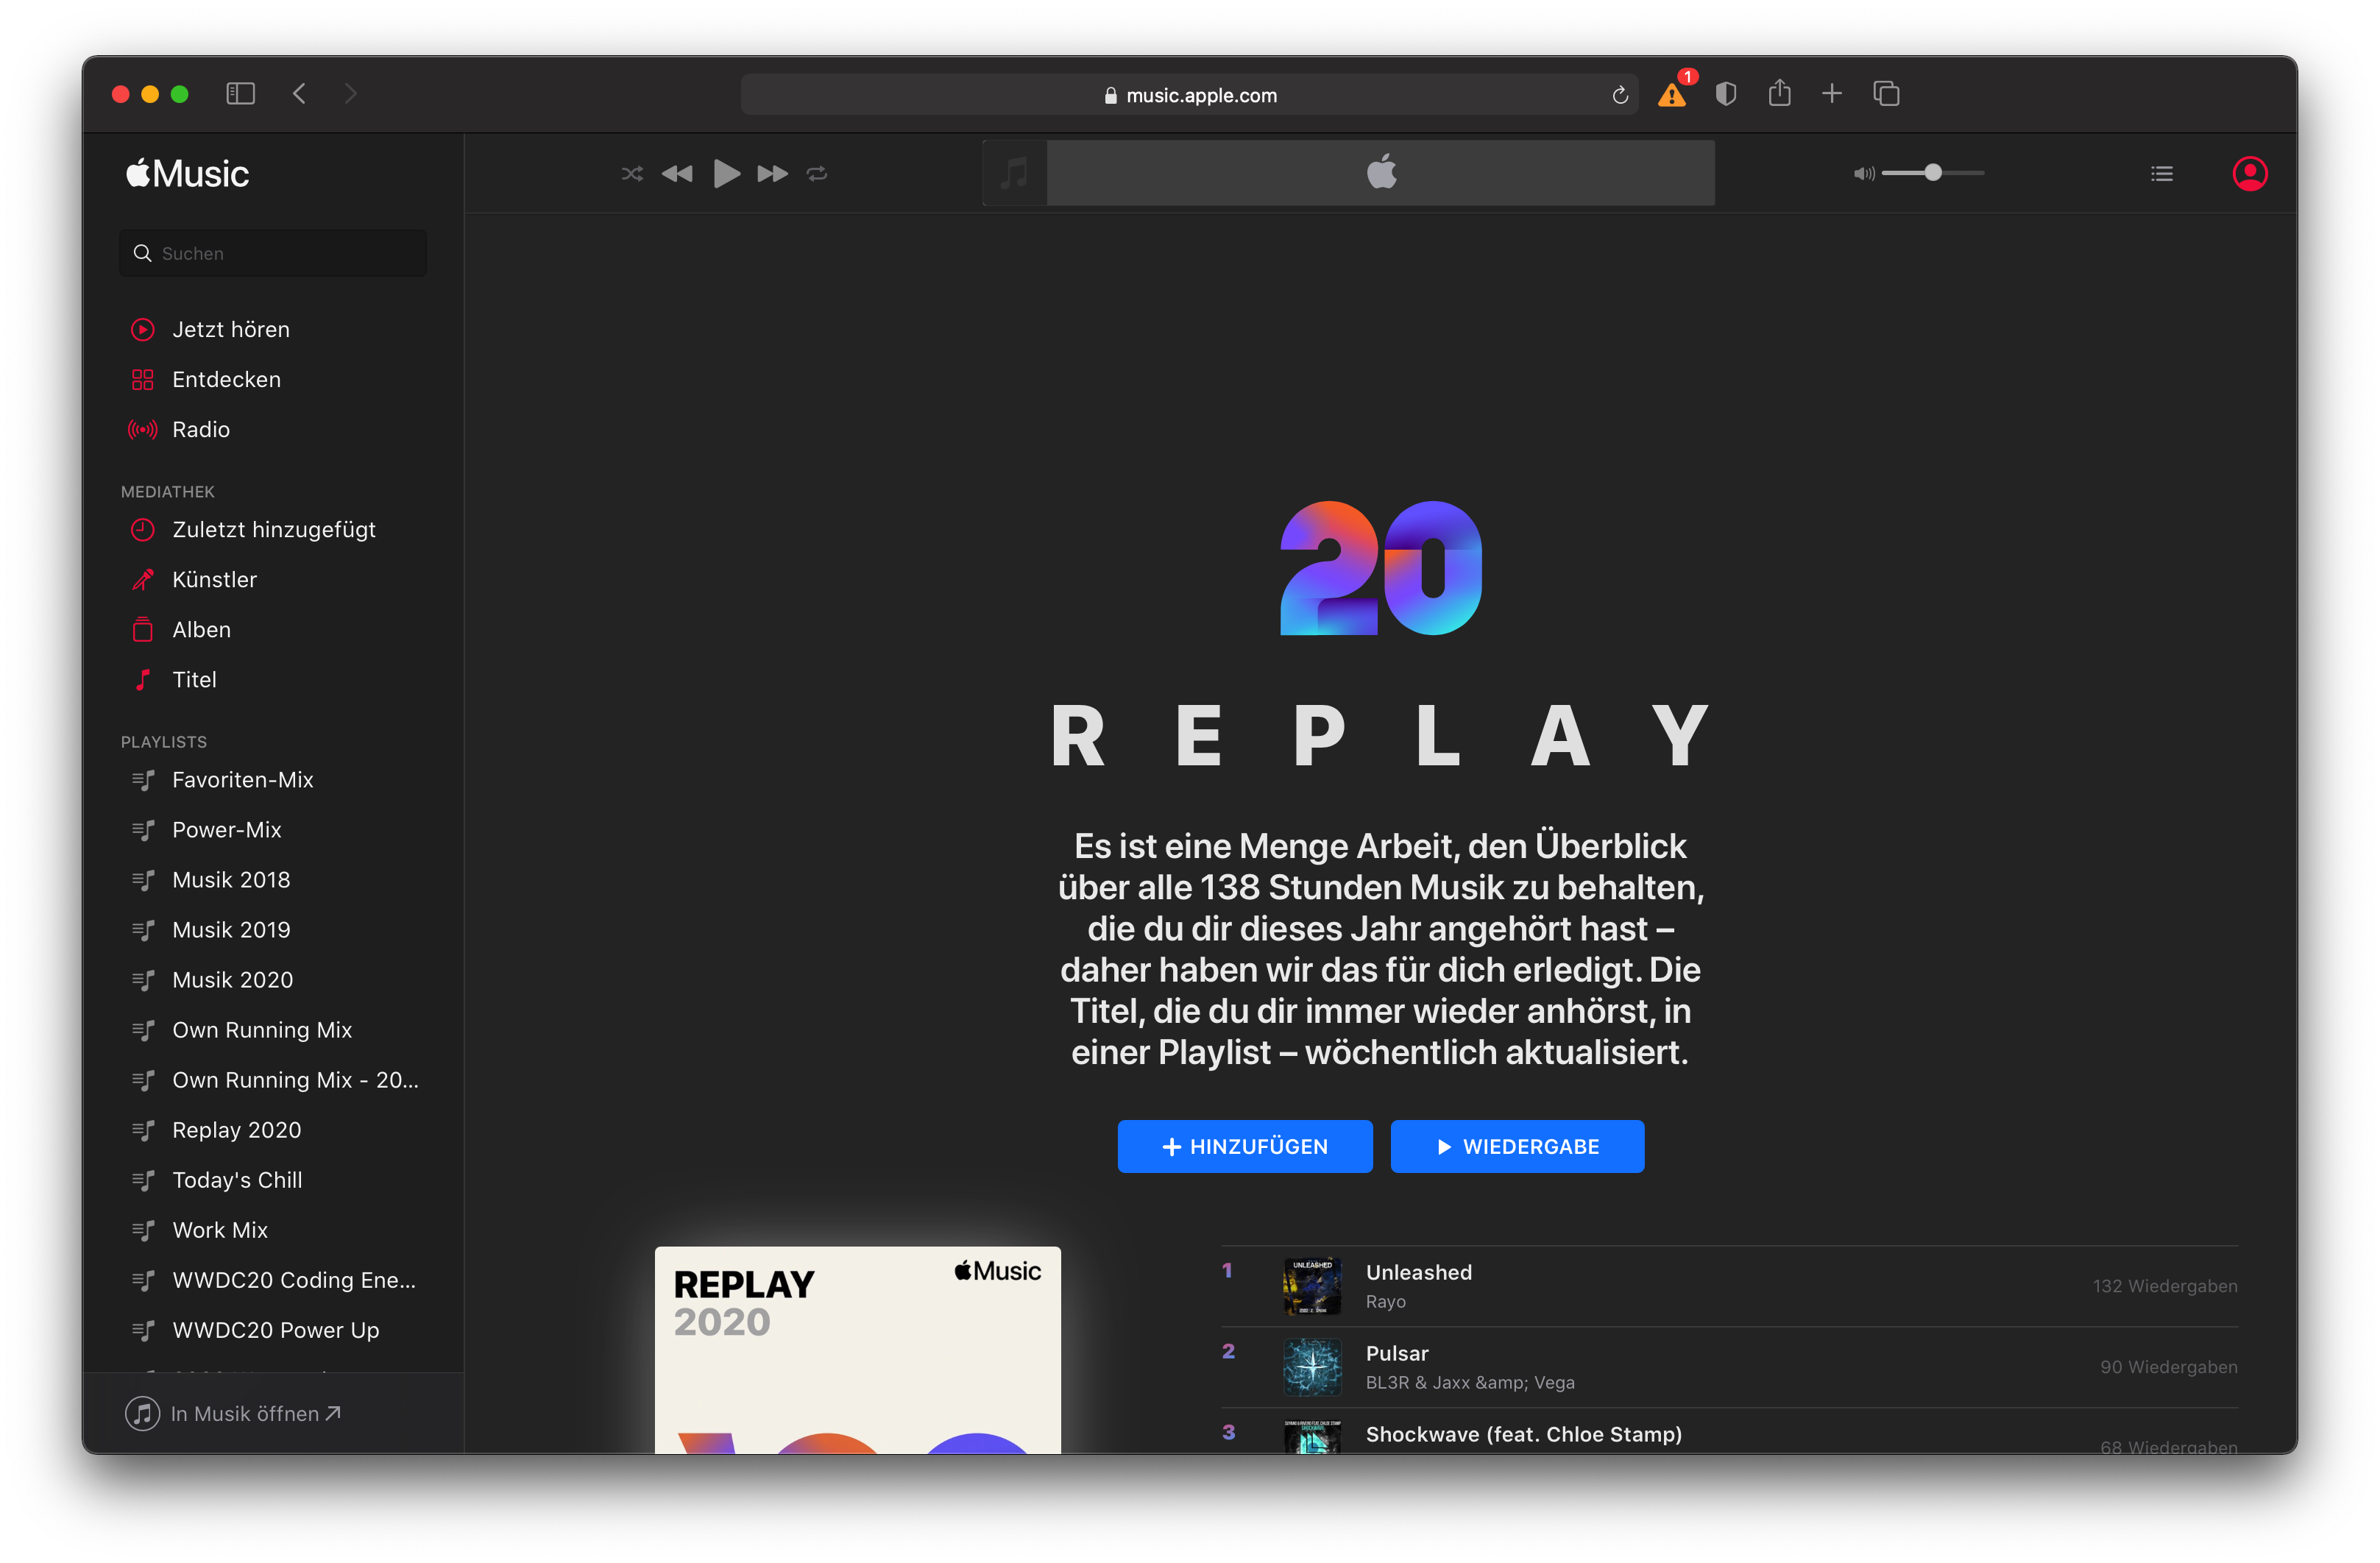
Task: Open Replay 2020 playlist
Action: click(237, 1129)
